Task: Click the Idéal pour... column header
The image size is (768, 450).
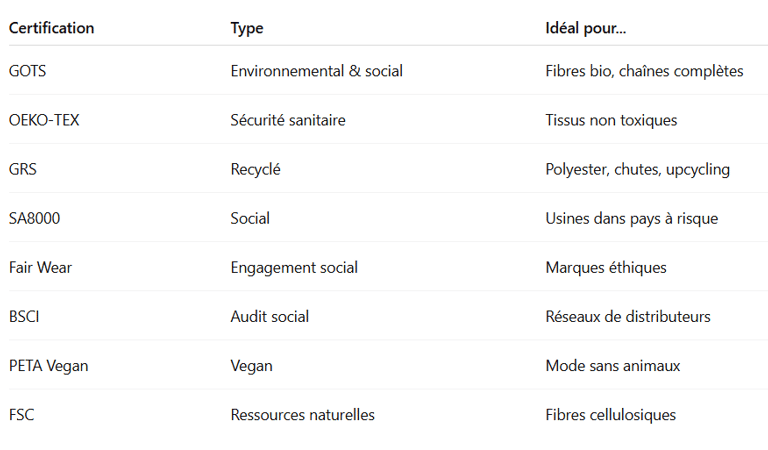Action: coord(586,28)
